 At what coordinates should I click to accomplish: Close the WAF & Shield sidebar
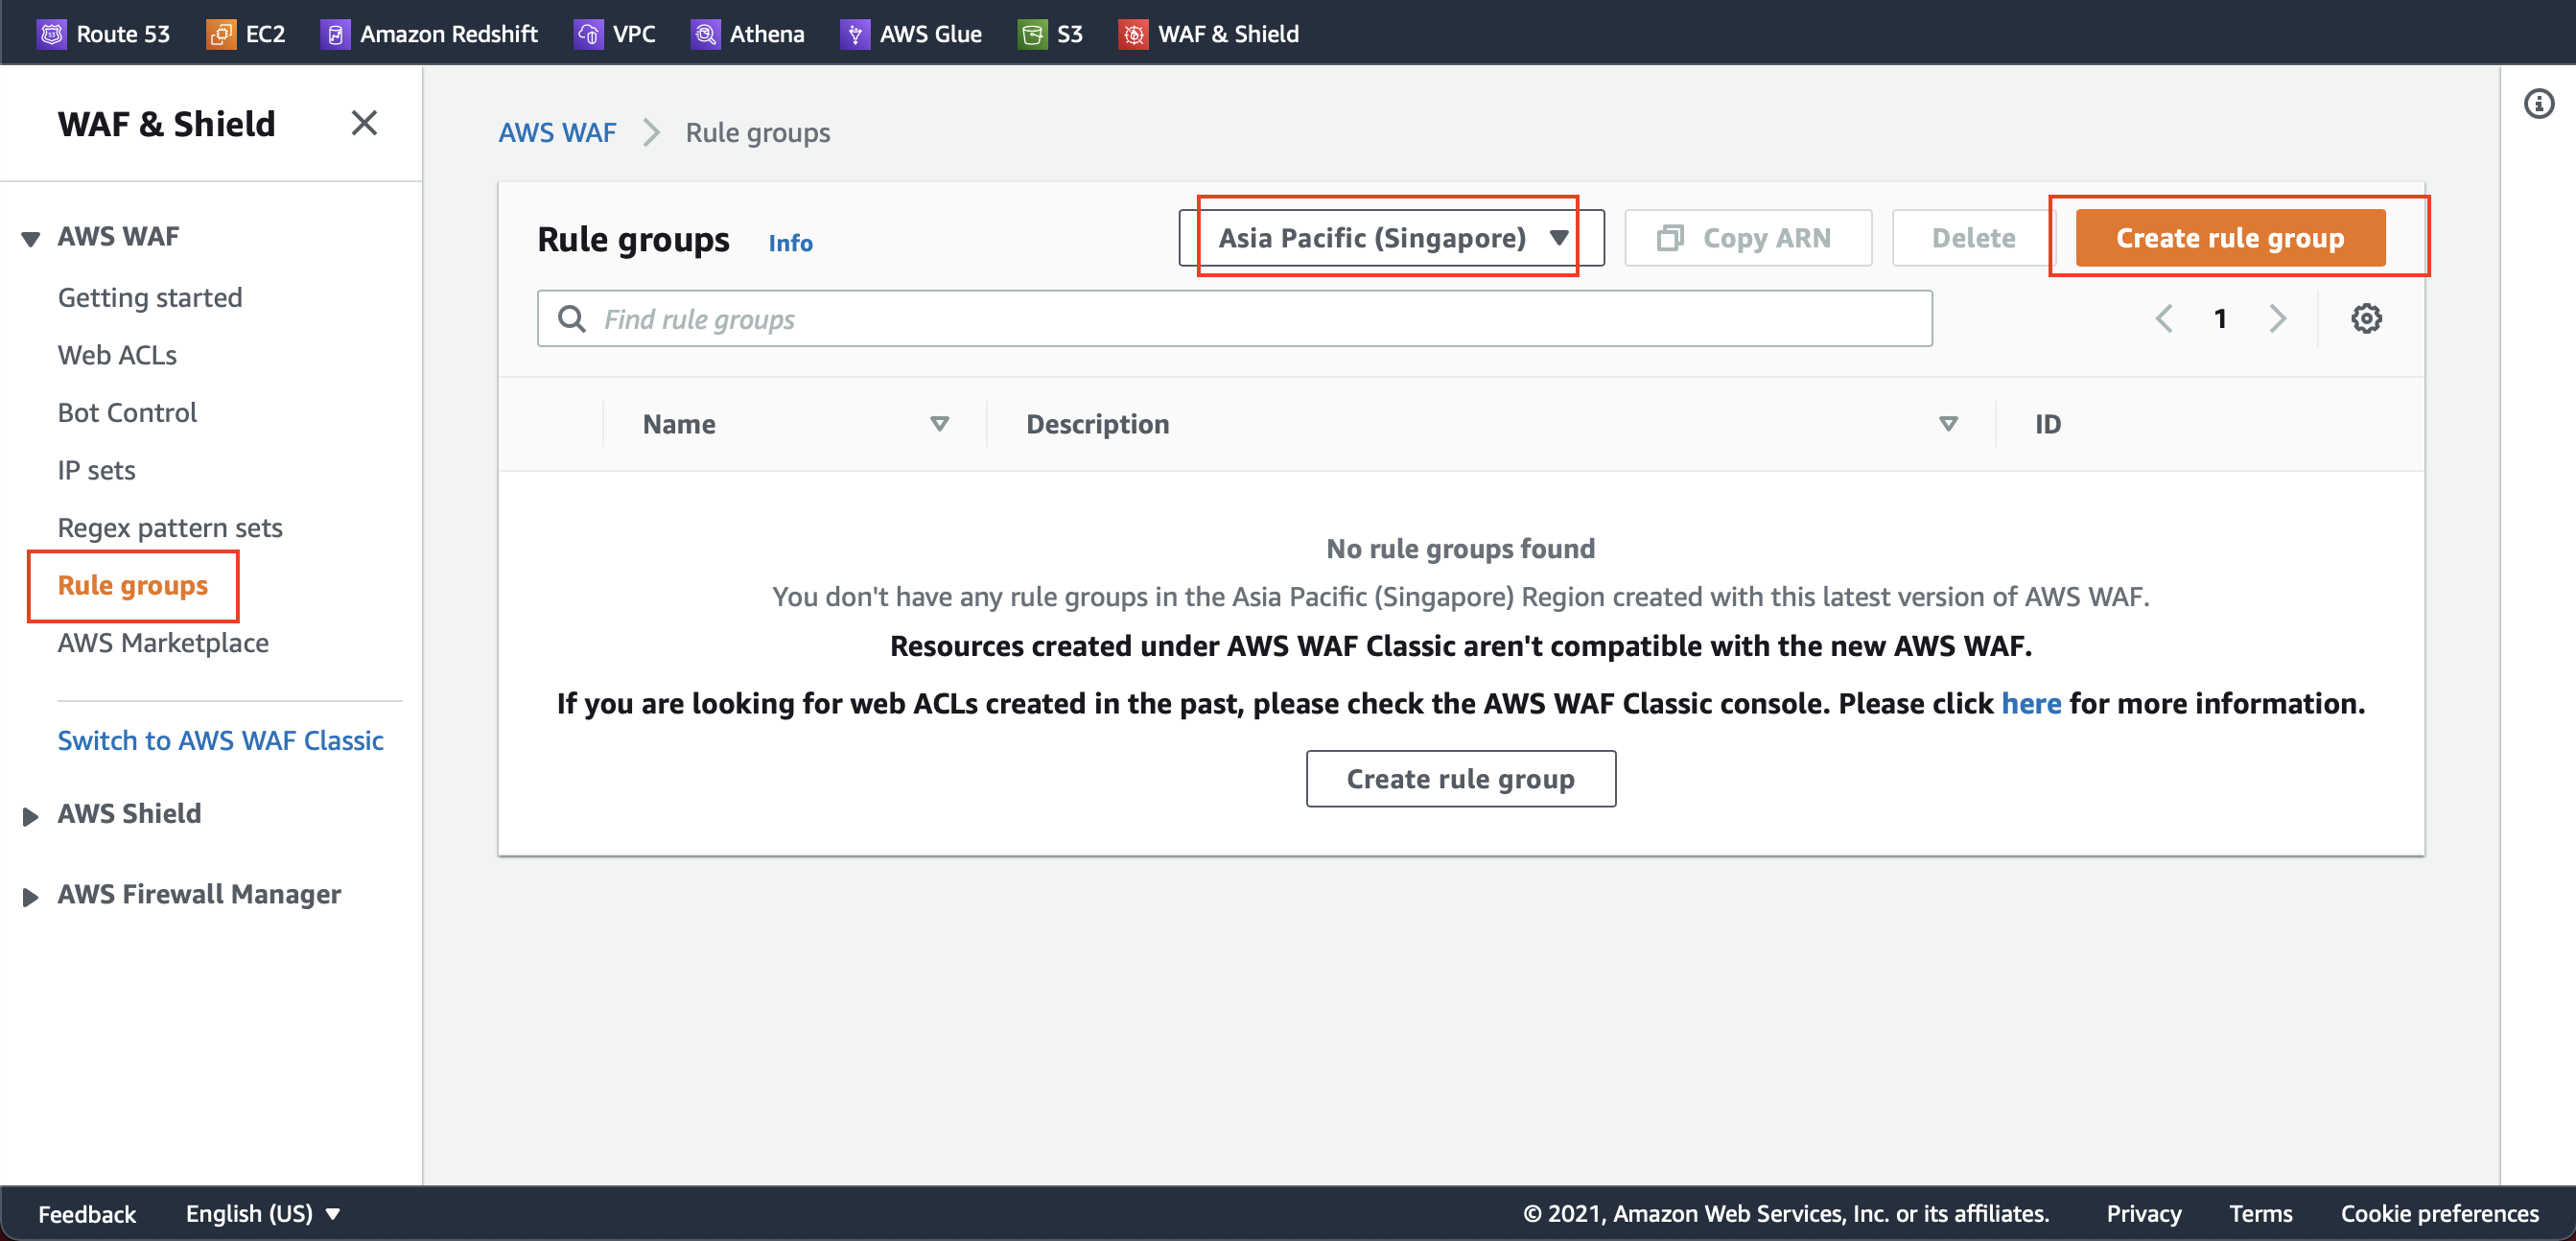click(364, 123)
